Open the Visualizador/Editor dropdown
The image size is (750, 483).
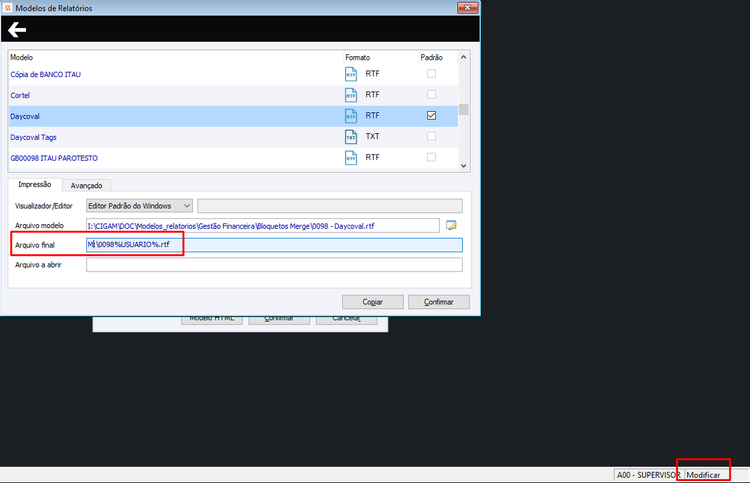coord(139,206)
